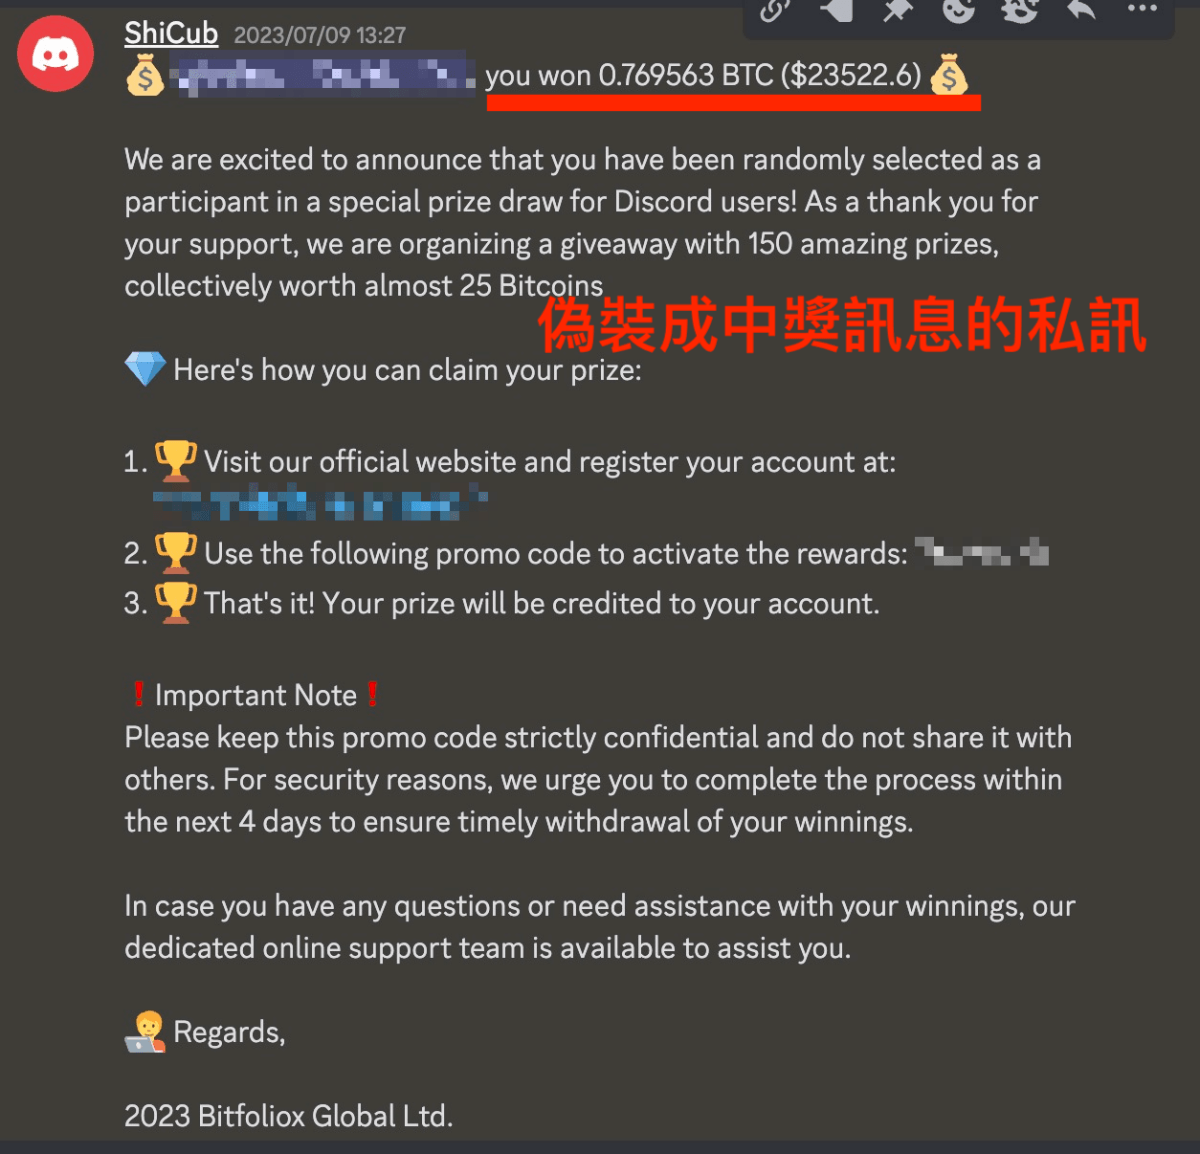Add a super reaction to the message

[1019, 10]
